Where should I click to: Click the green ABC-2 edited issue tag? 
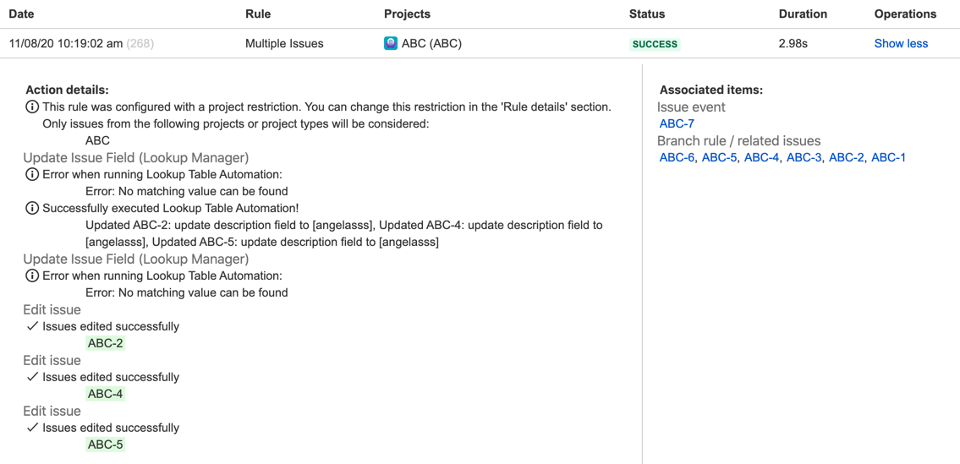click(106, 344)
